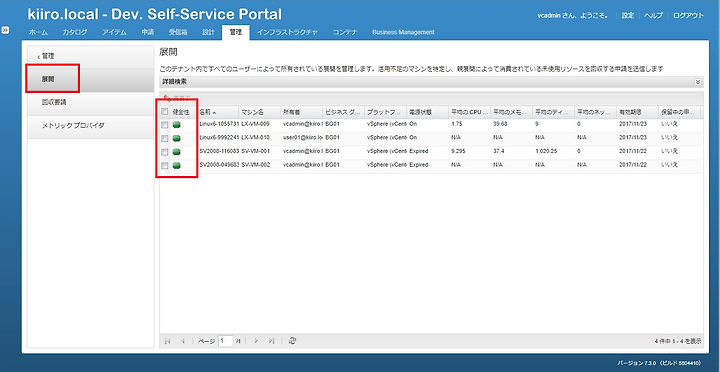Open the 受信箱 tab
The image size is (720, 372).
(x=178, y=32)
